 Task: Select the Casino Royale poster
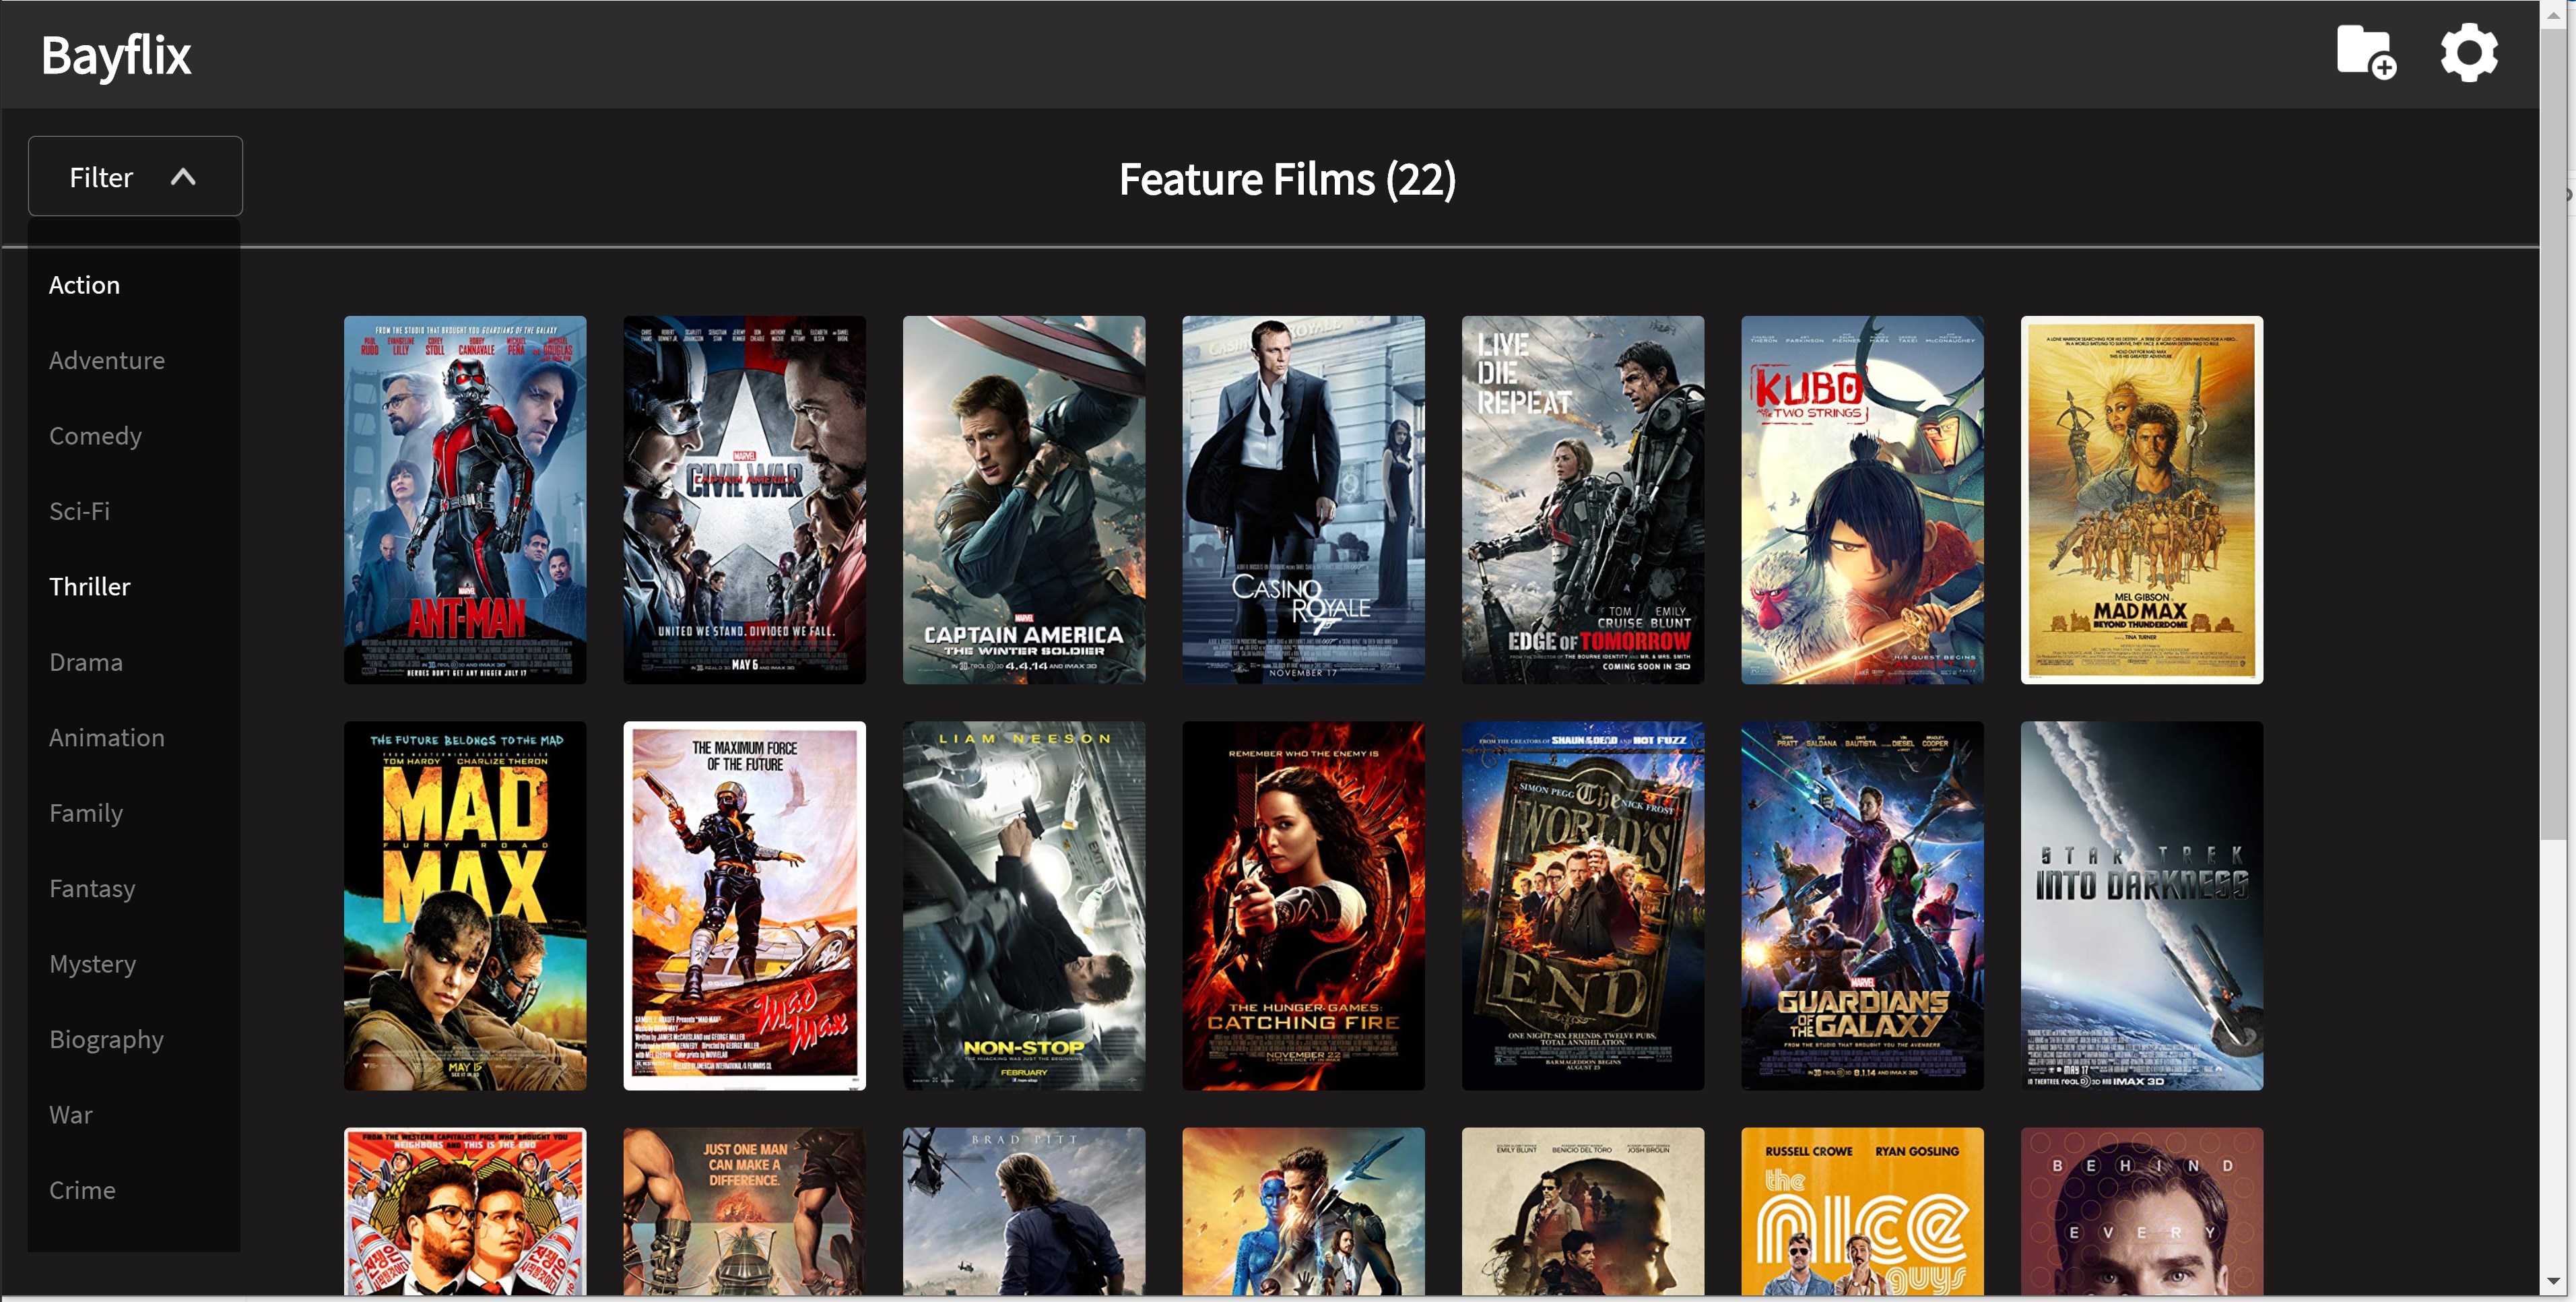(x=1304, y=500)
